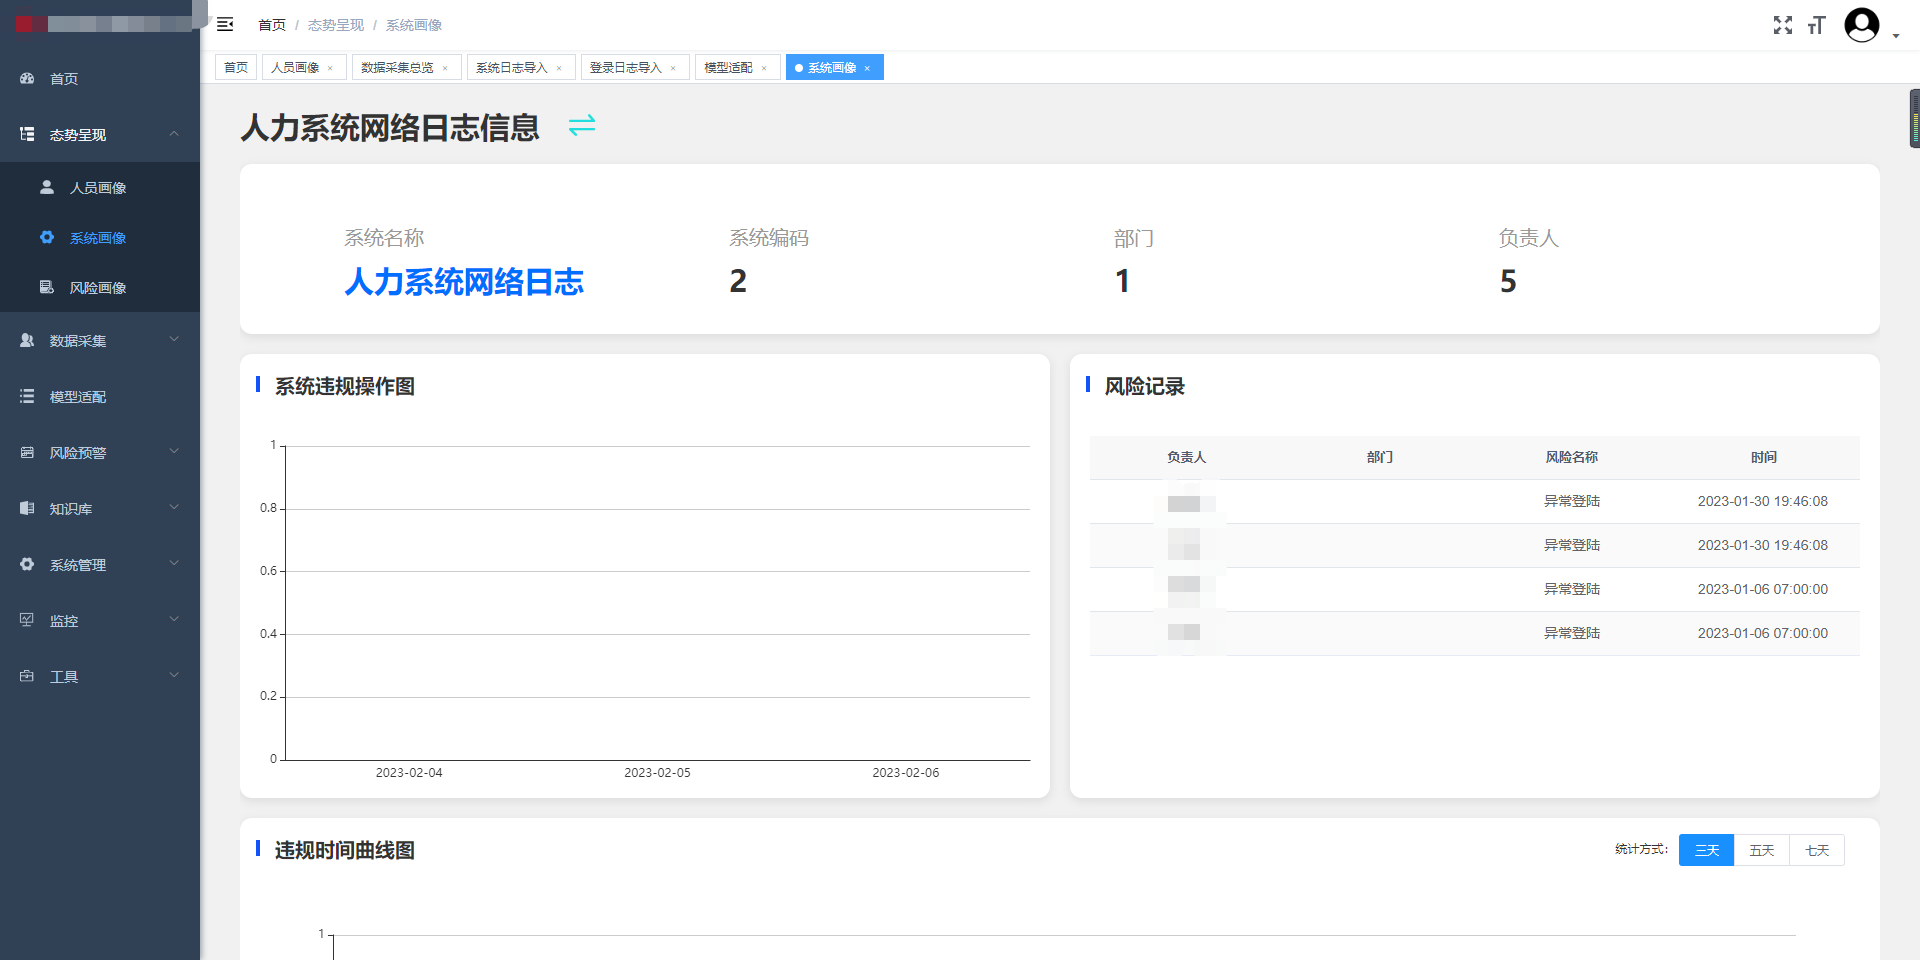Click 首页 in the breadcrumb

272,25
